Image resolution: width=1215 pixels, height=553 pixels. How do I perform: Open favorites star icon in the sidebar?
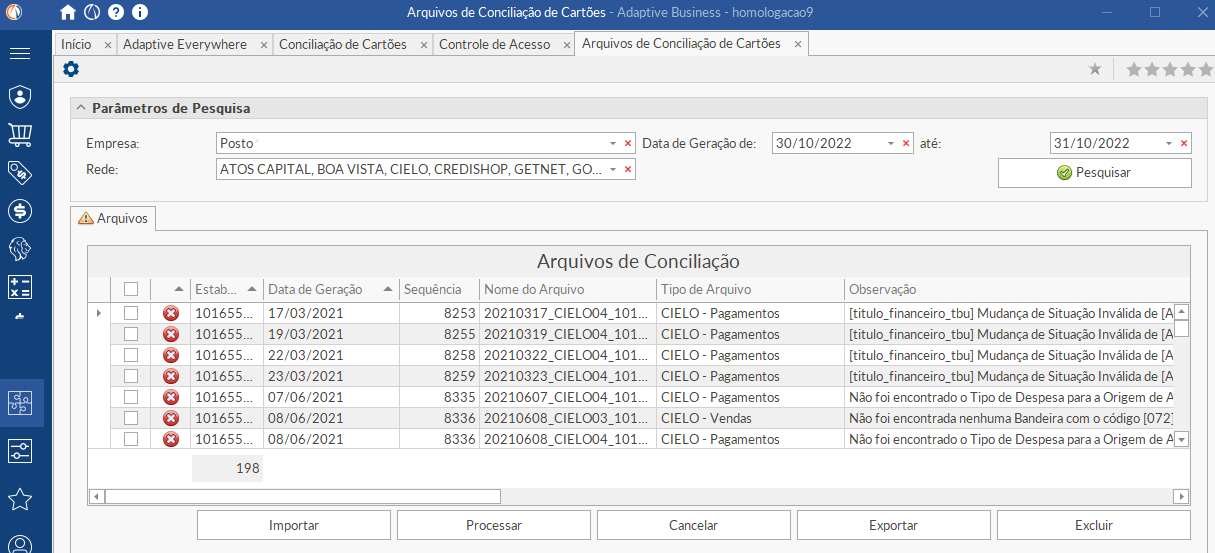20,499
